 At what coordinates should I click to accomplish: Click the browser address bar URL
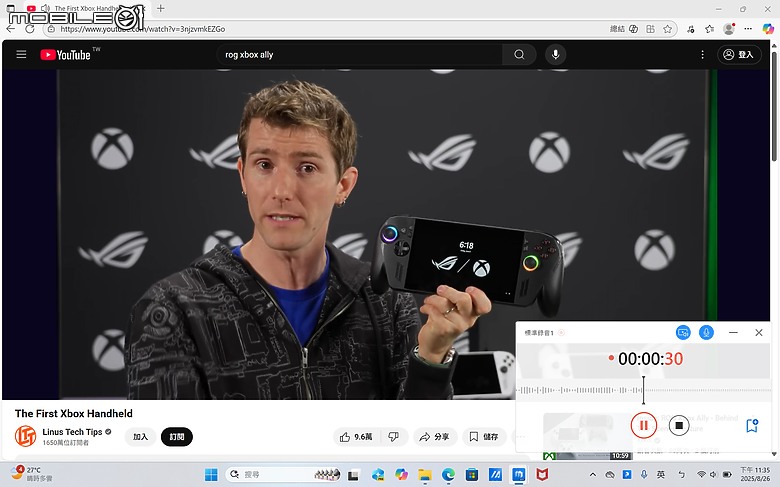[142, 29]
